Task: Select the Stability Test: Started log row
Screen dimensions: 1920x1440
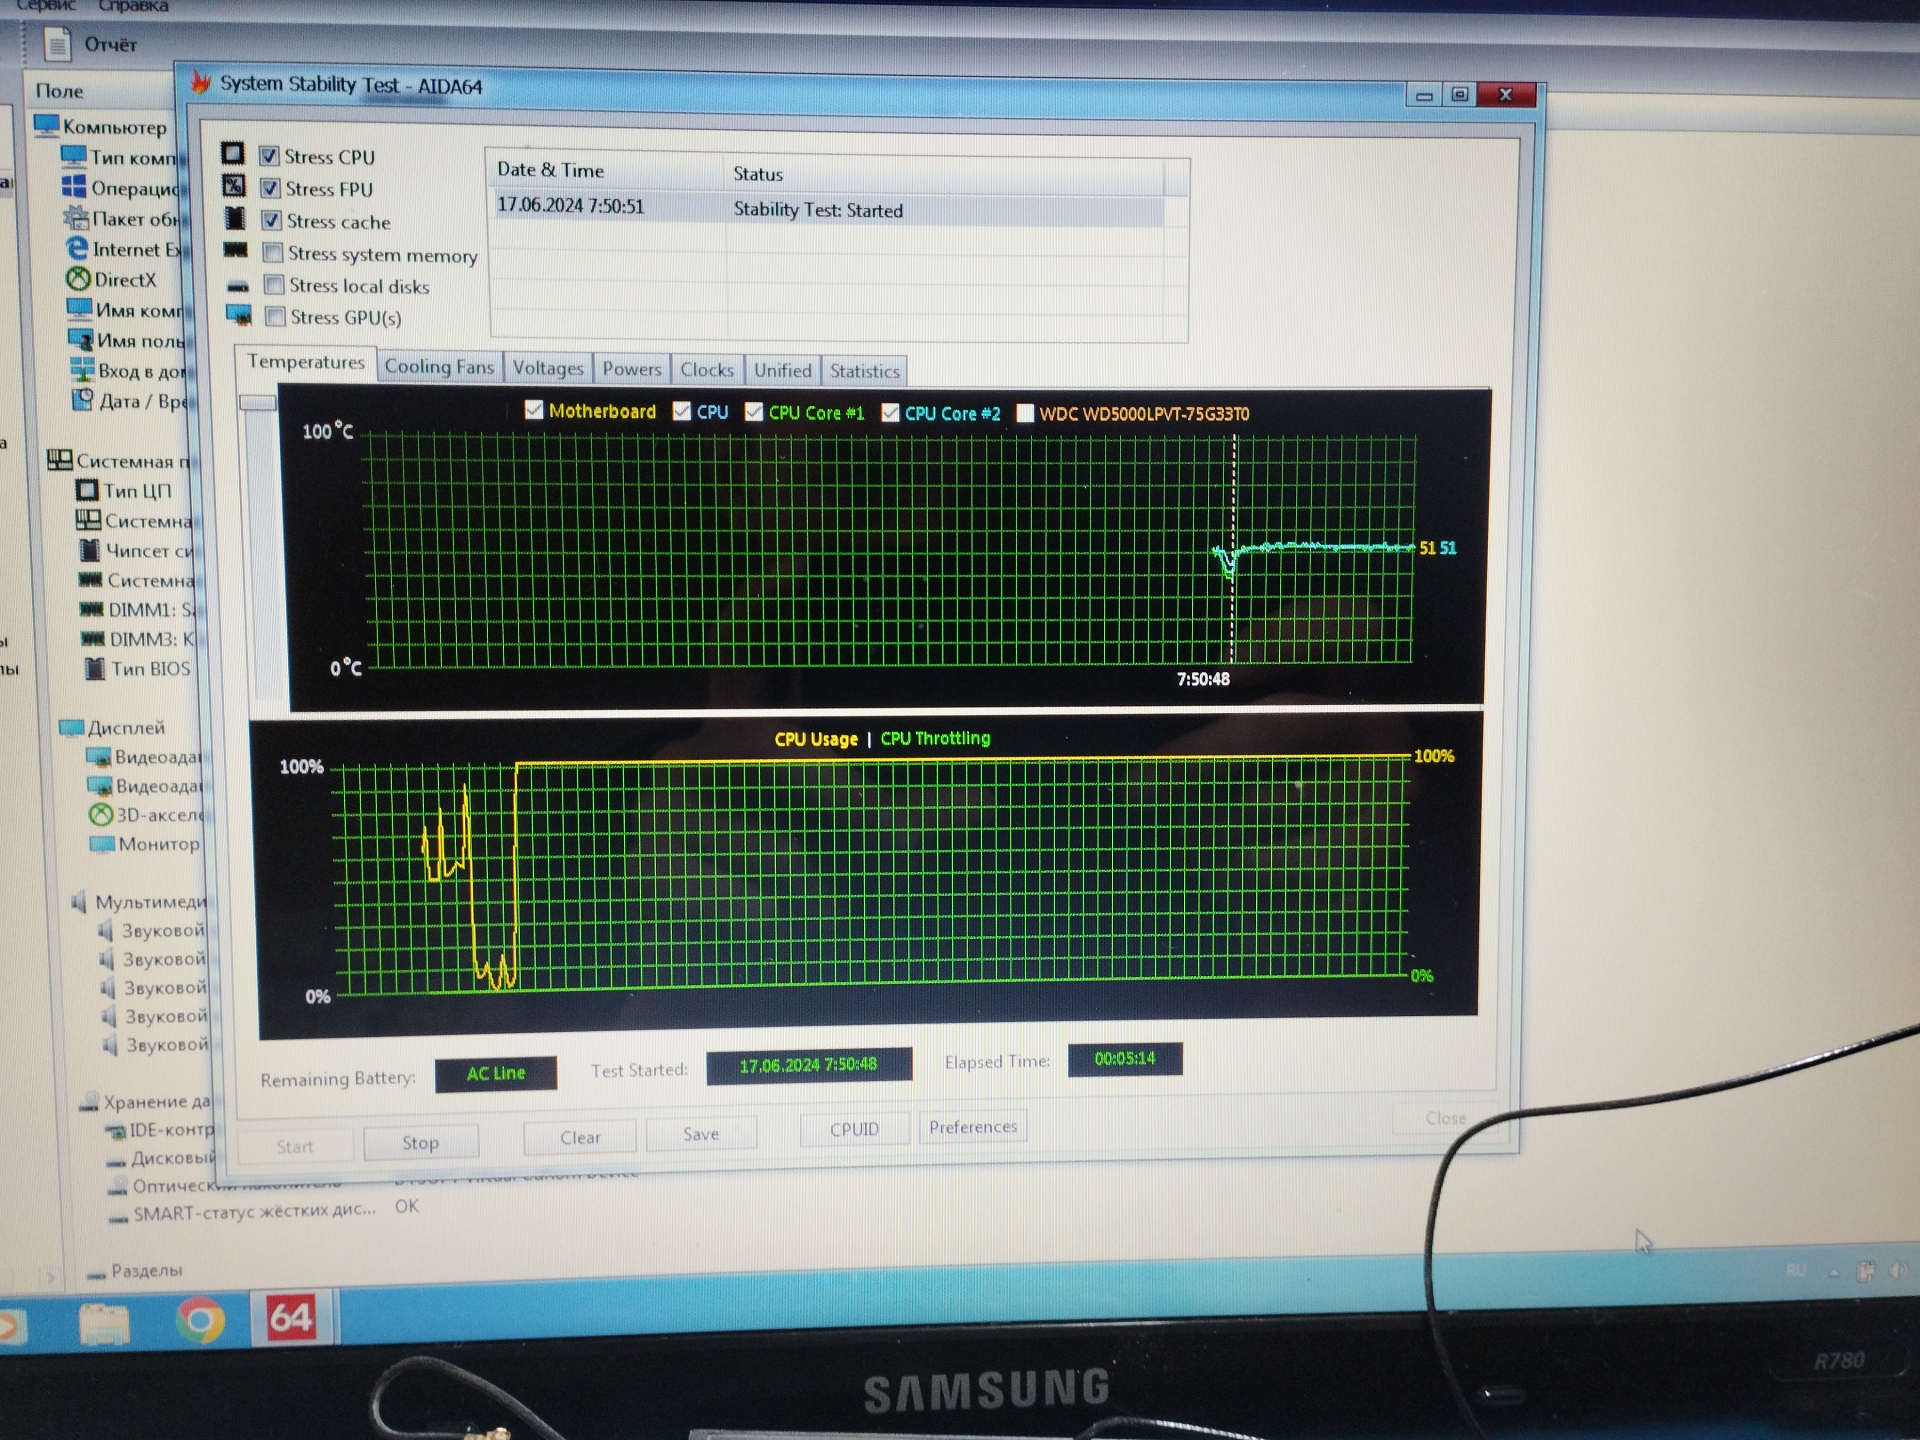Action: pyautogui.click(x=829, y=209)
